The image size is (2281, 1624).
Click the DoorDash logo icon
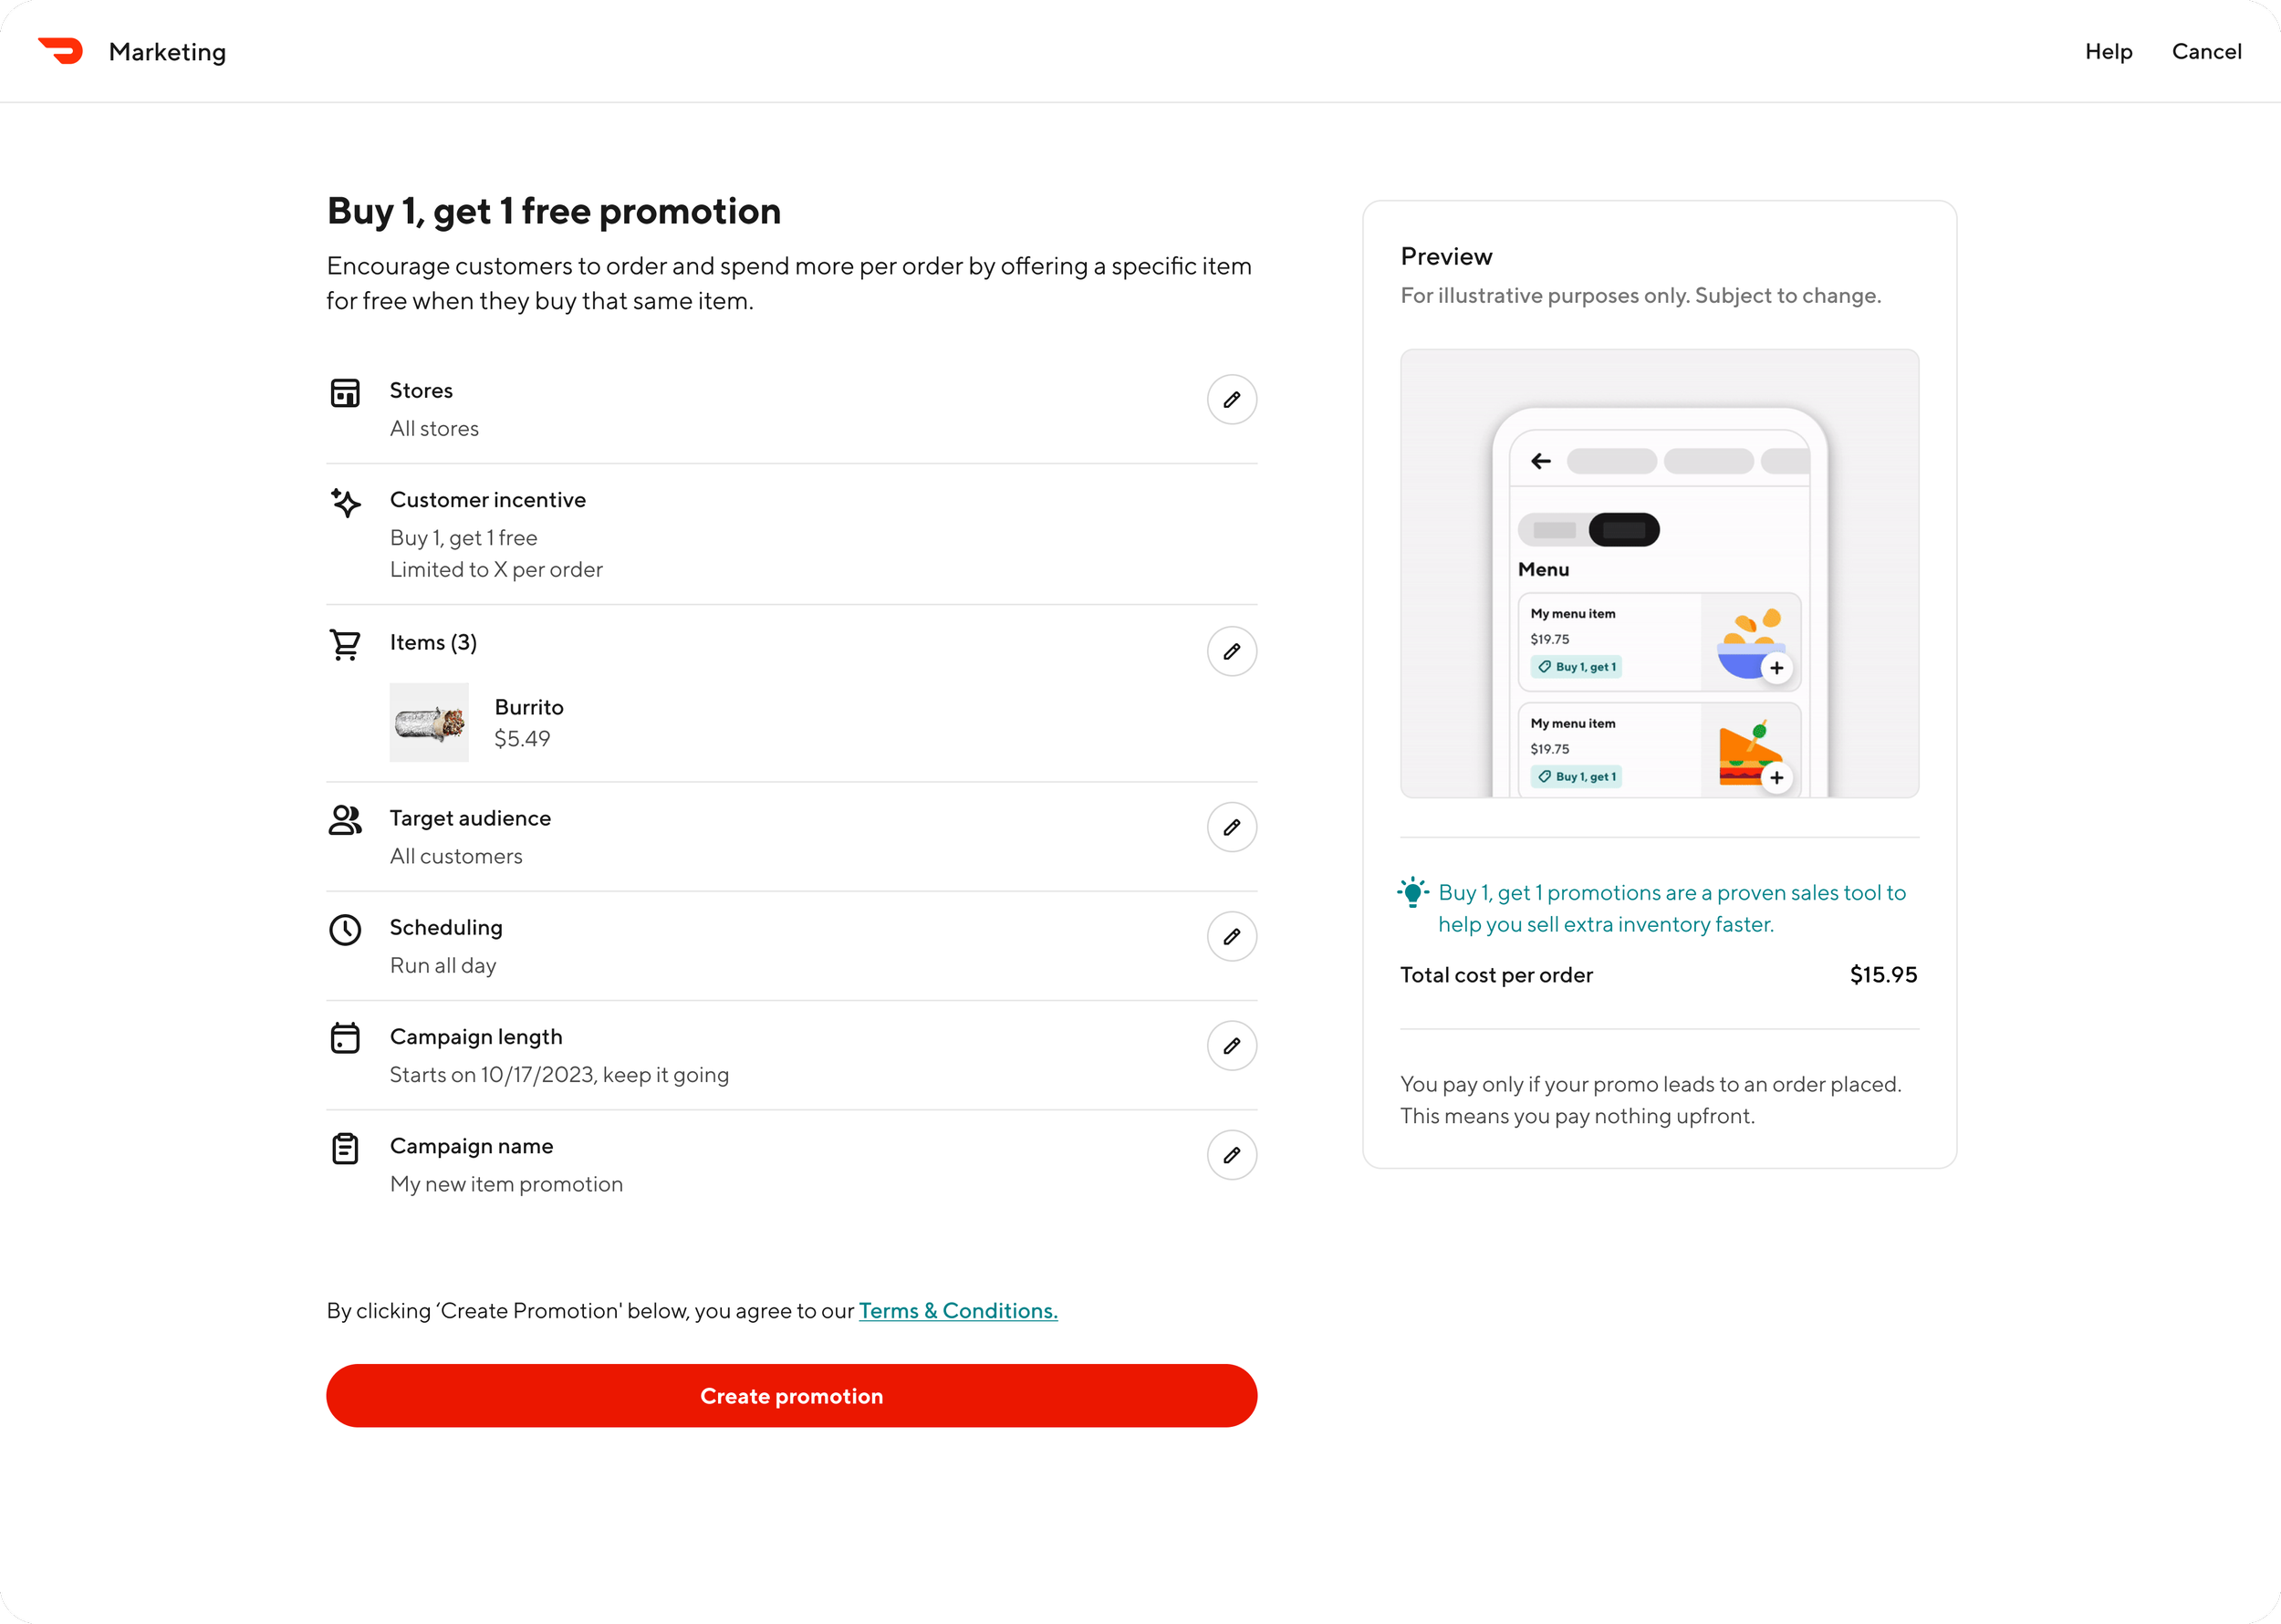[x=61, y=50]
